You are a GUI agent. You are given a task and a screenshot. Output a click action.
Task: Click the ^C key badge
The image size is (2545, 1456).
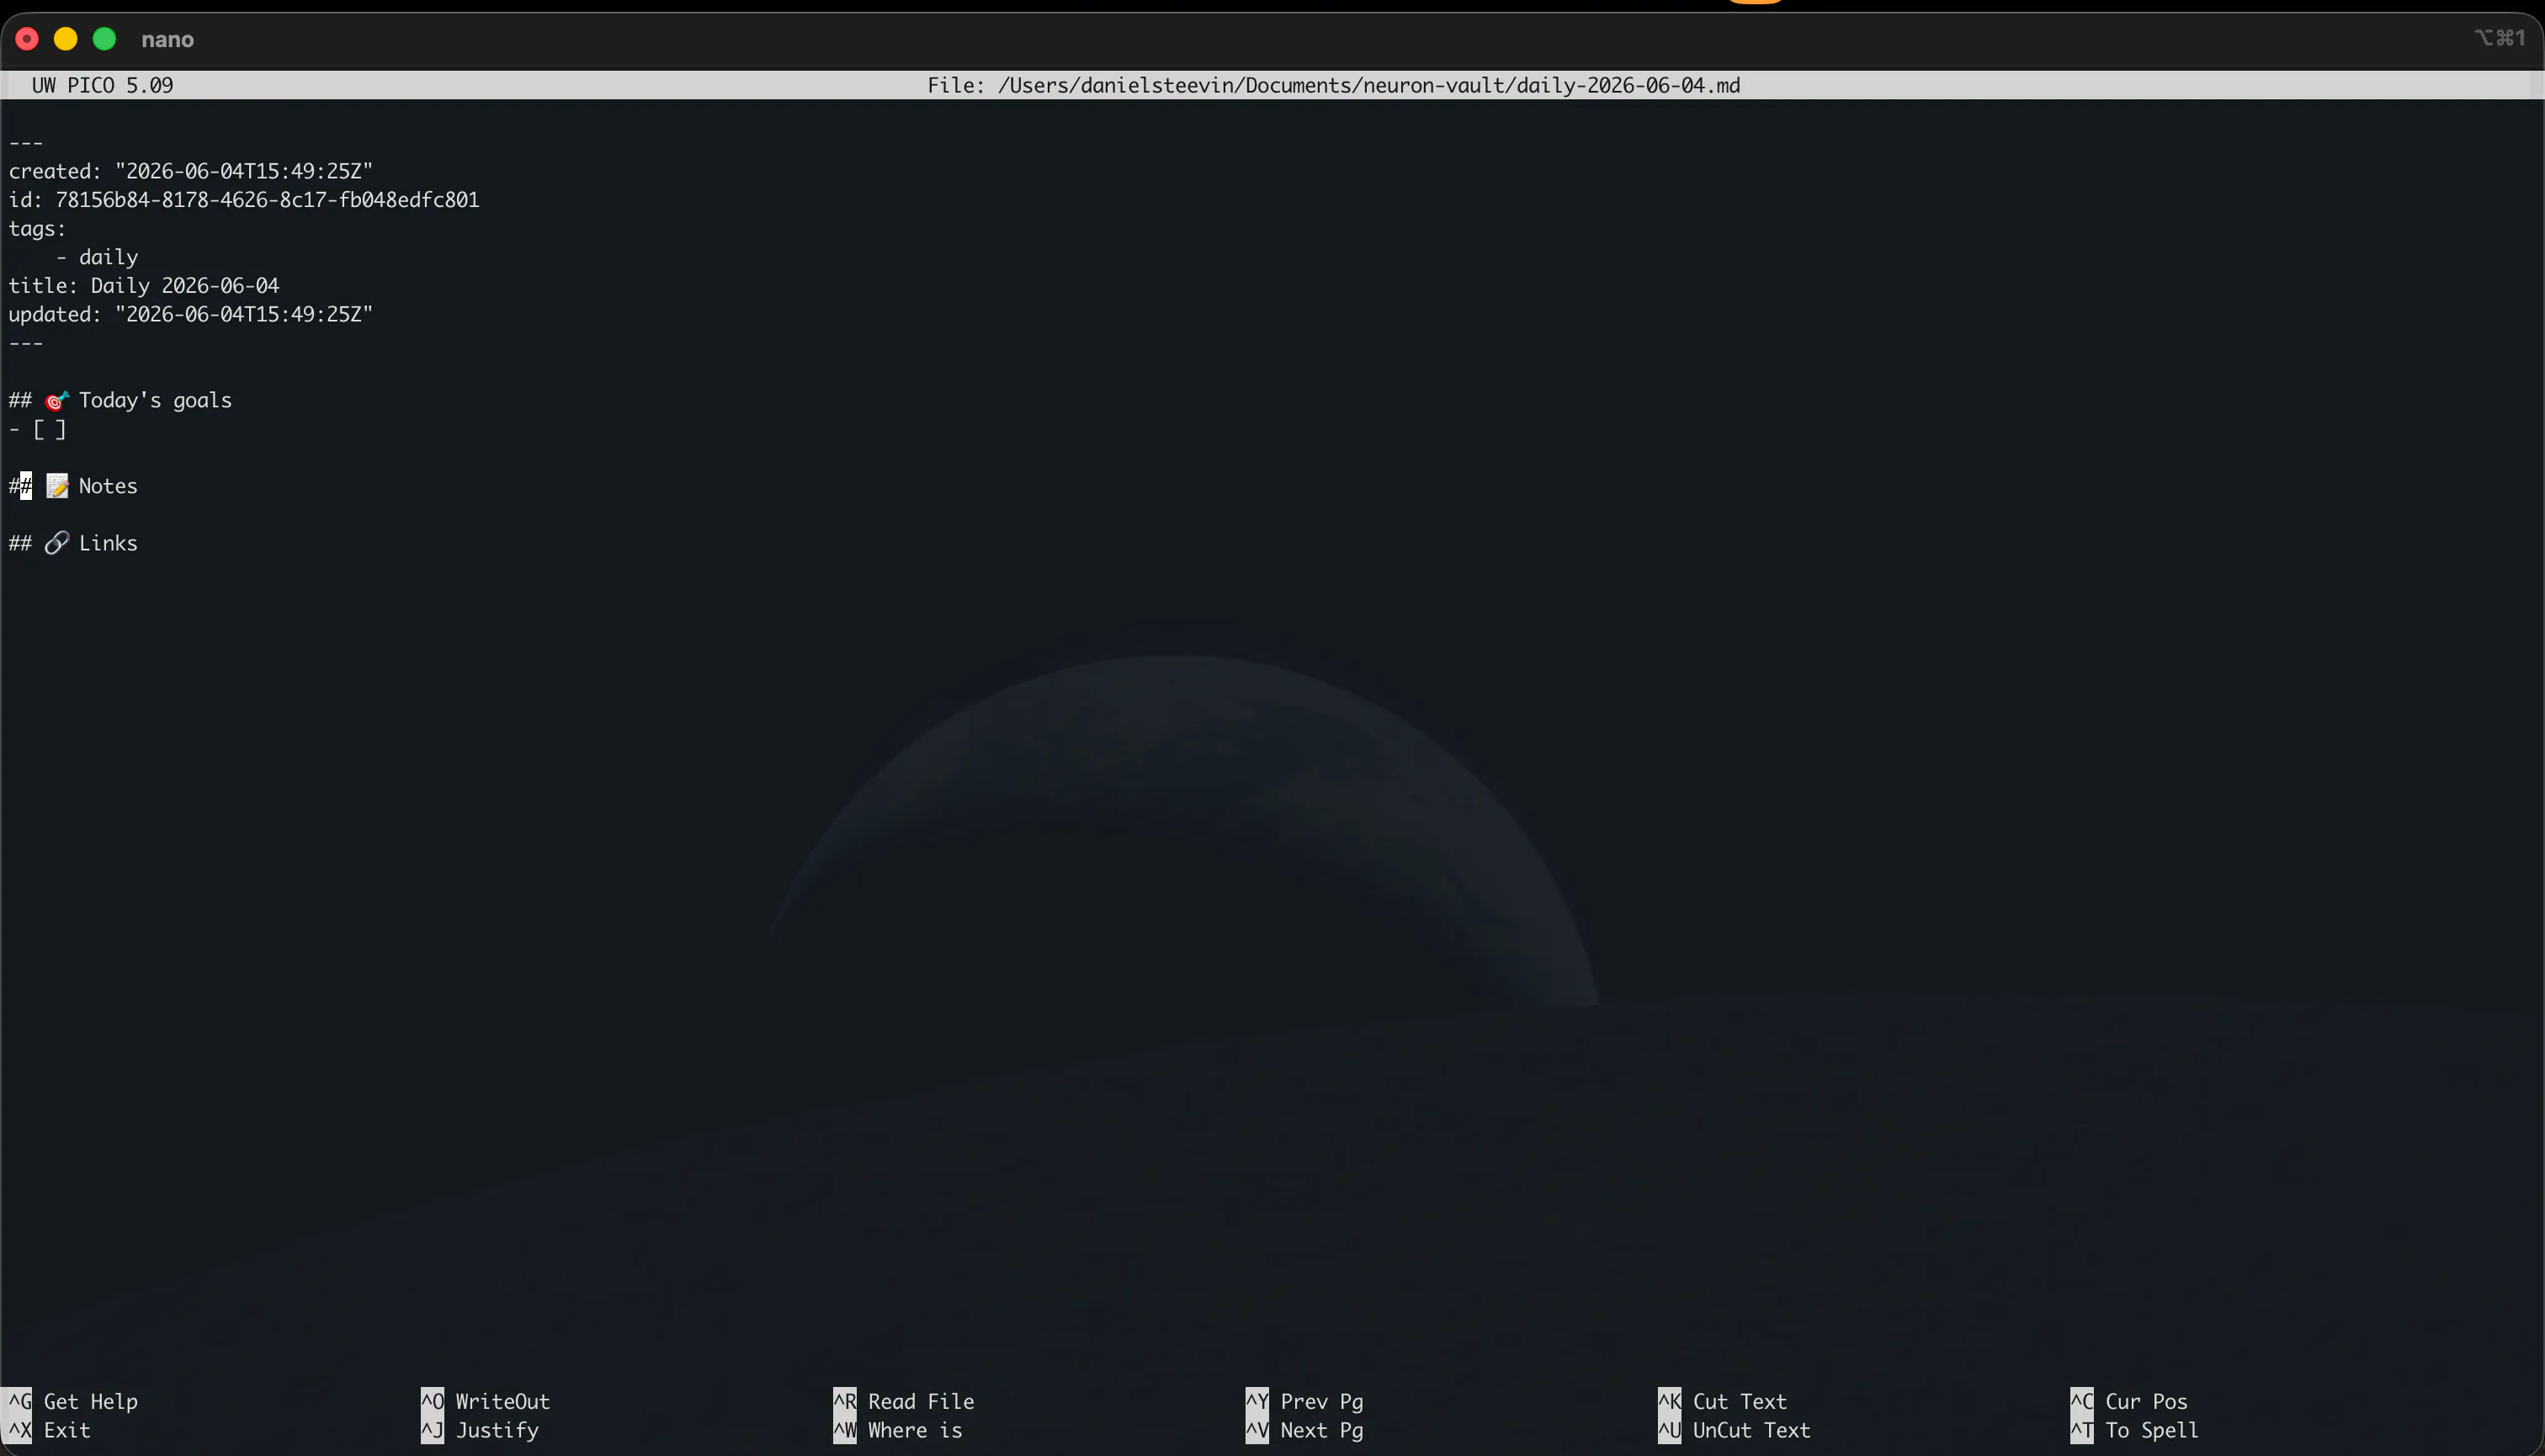(x=2082, y=1402)
